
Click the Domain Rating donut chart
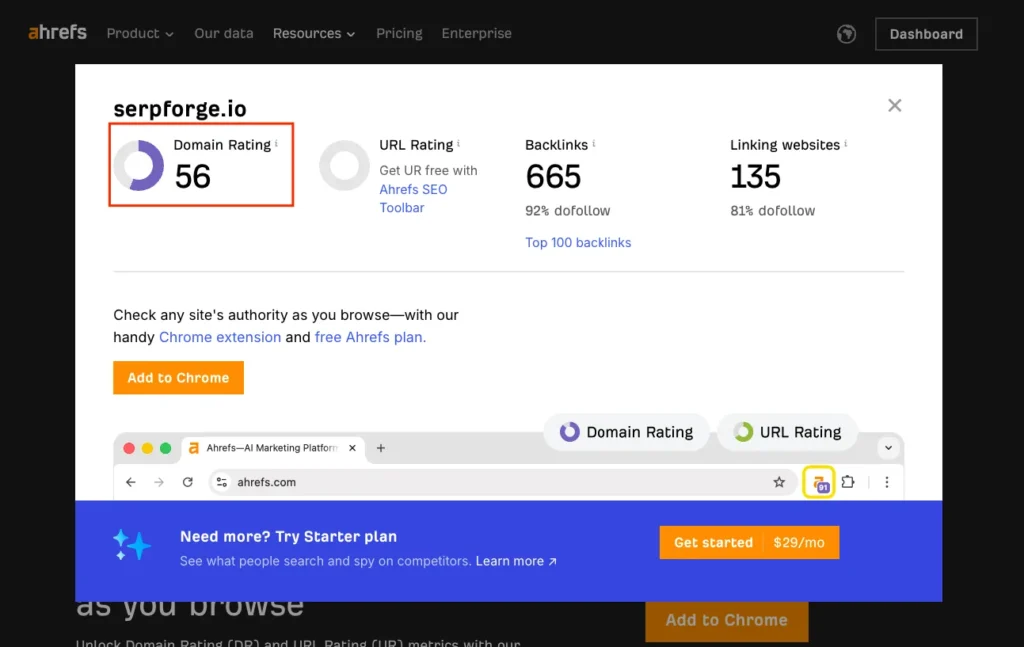pyautogui.click(x=137, y=164)
